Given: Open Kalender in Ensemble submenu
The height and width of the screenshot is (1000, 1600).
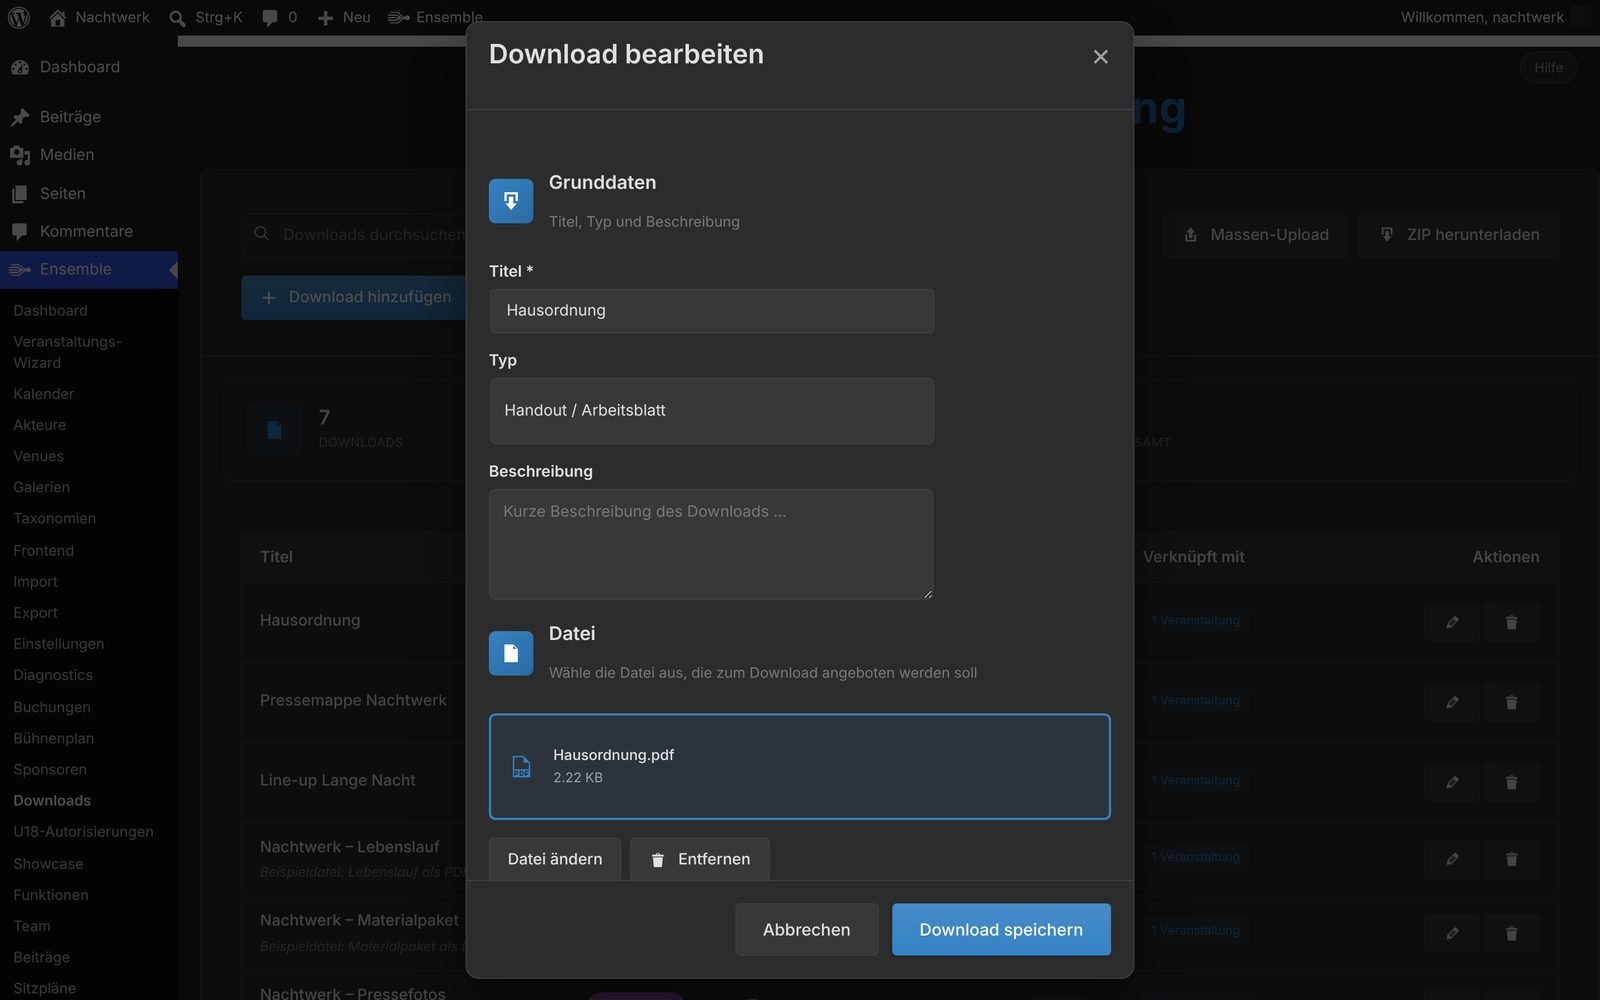Looking at the screenshot, I should click(x=44, y=394).
